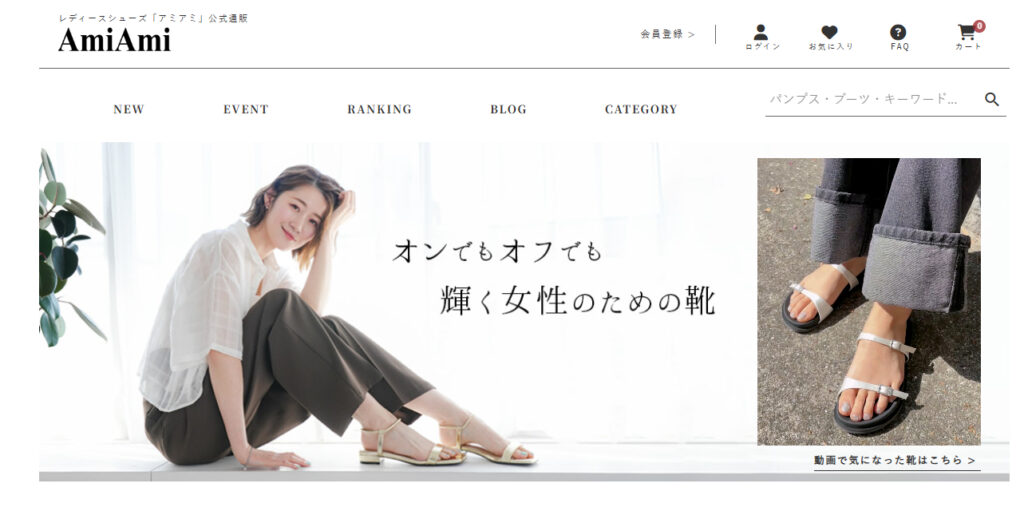Open the NEW menu item

[x=129, y=110]
